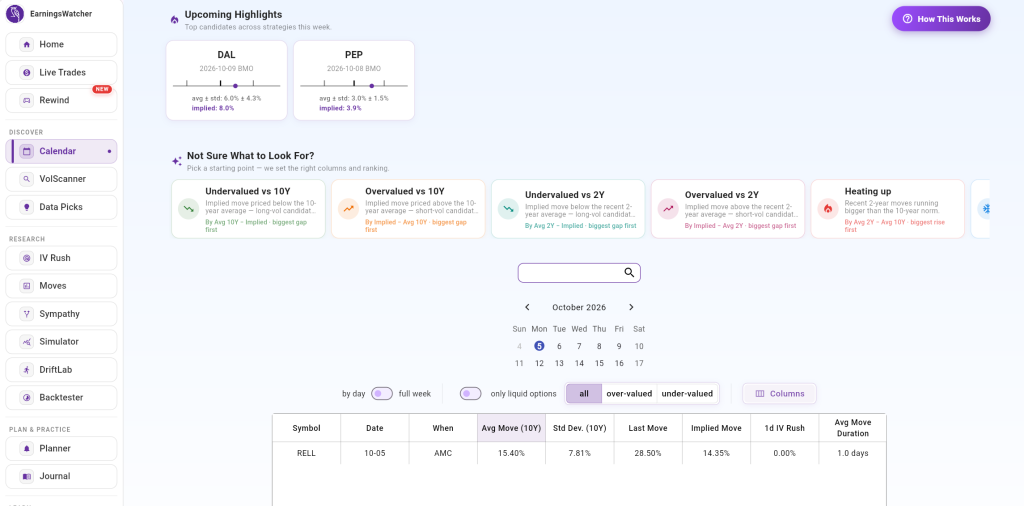Image resolution: width=1024 pixels, height=506 pixels.
Task: Click the How This Works button
Action: coord(941,19)
